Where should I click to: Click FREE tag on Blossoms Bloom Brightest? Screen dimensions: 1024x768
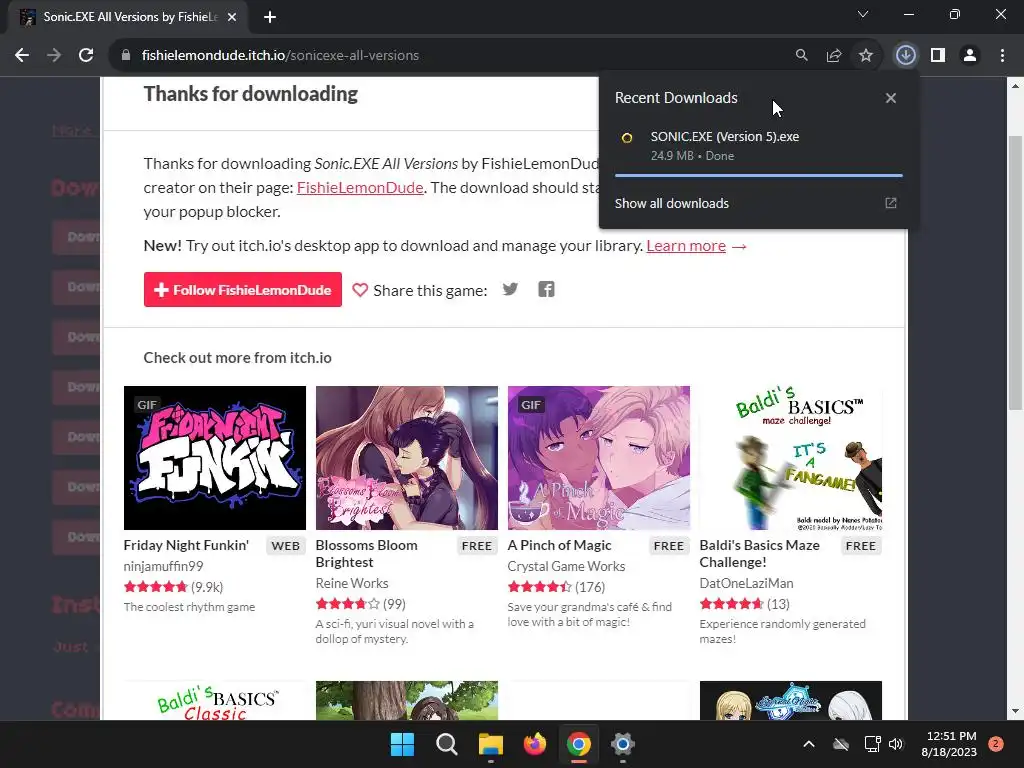(477, 546)
